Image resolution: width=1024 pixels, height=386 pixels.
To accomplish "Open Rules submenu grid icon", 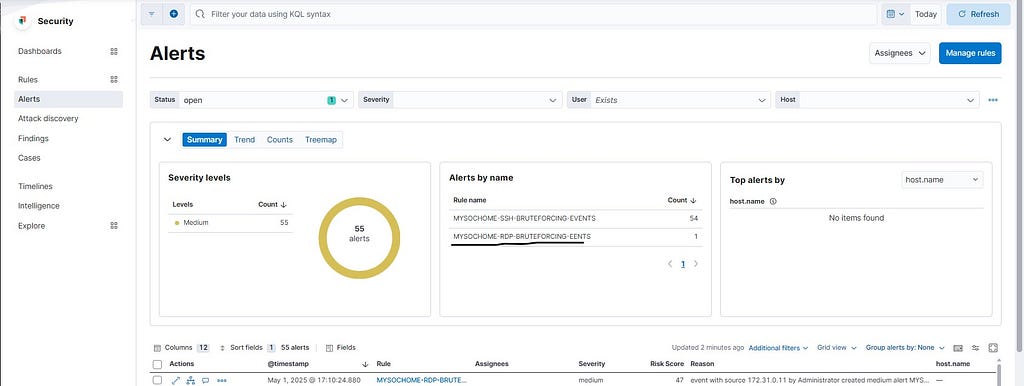I will 114,80.
